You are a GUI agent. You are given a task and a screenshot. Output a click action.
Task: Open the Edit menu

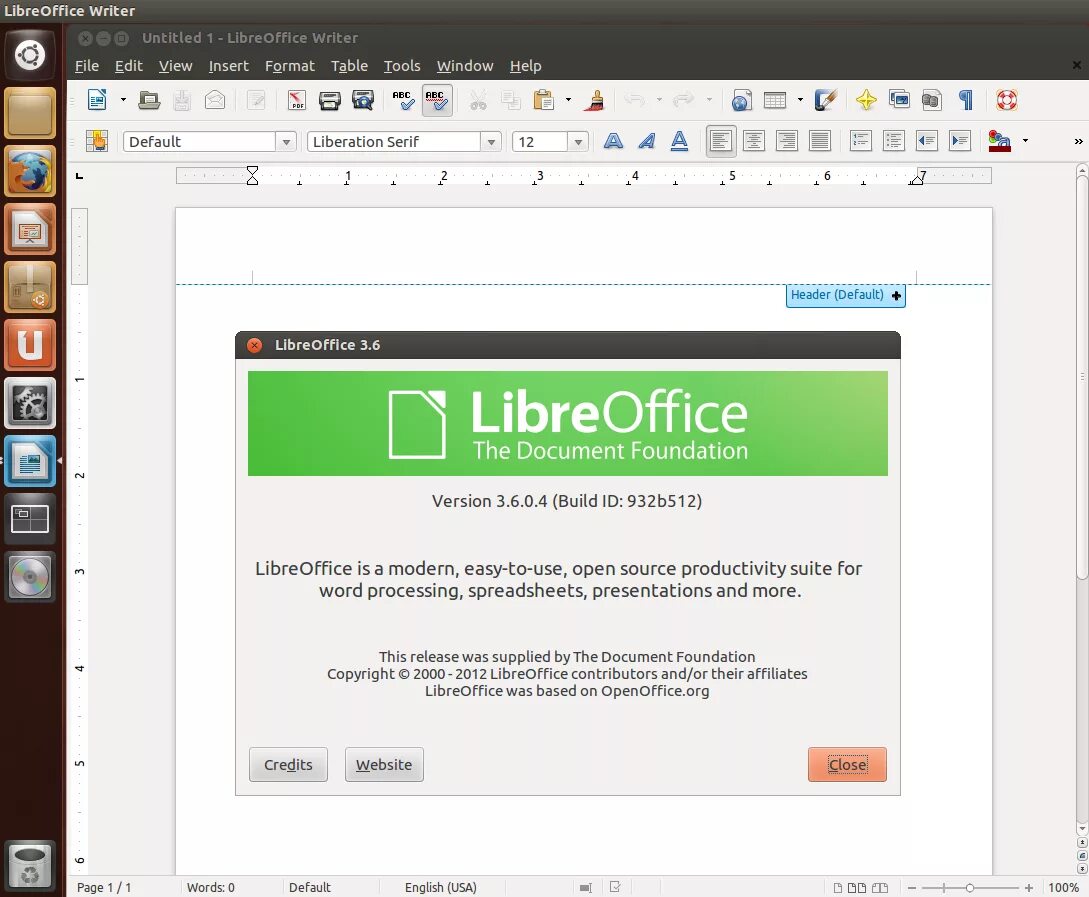(x=128, y=66)
